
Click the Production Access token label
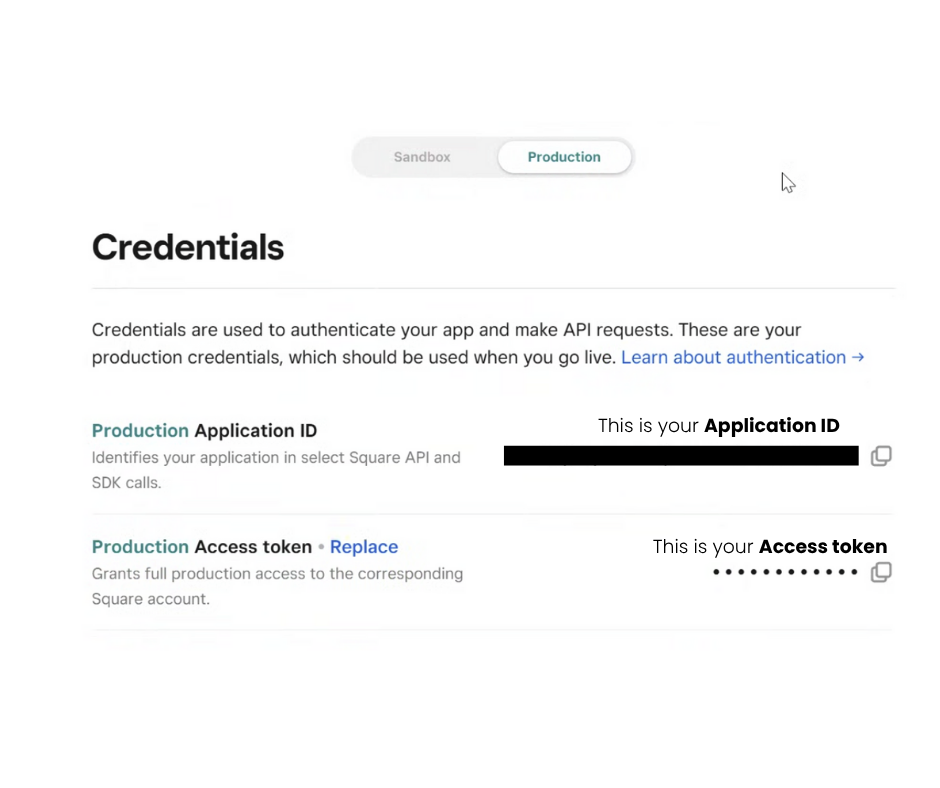[x=202, y=547]
